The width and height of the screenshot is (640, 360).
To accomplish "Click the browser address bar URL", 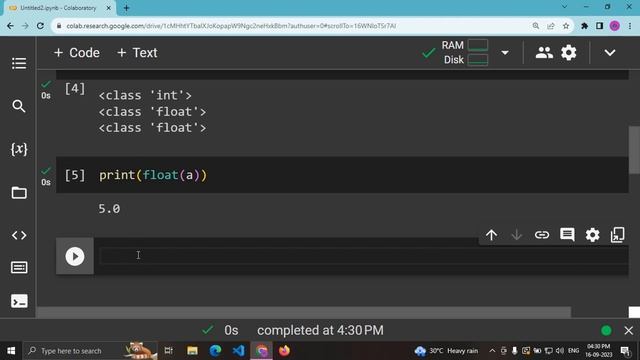I will point(231,26).
